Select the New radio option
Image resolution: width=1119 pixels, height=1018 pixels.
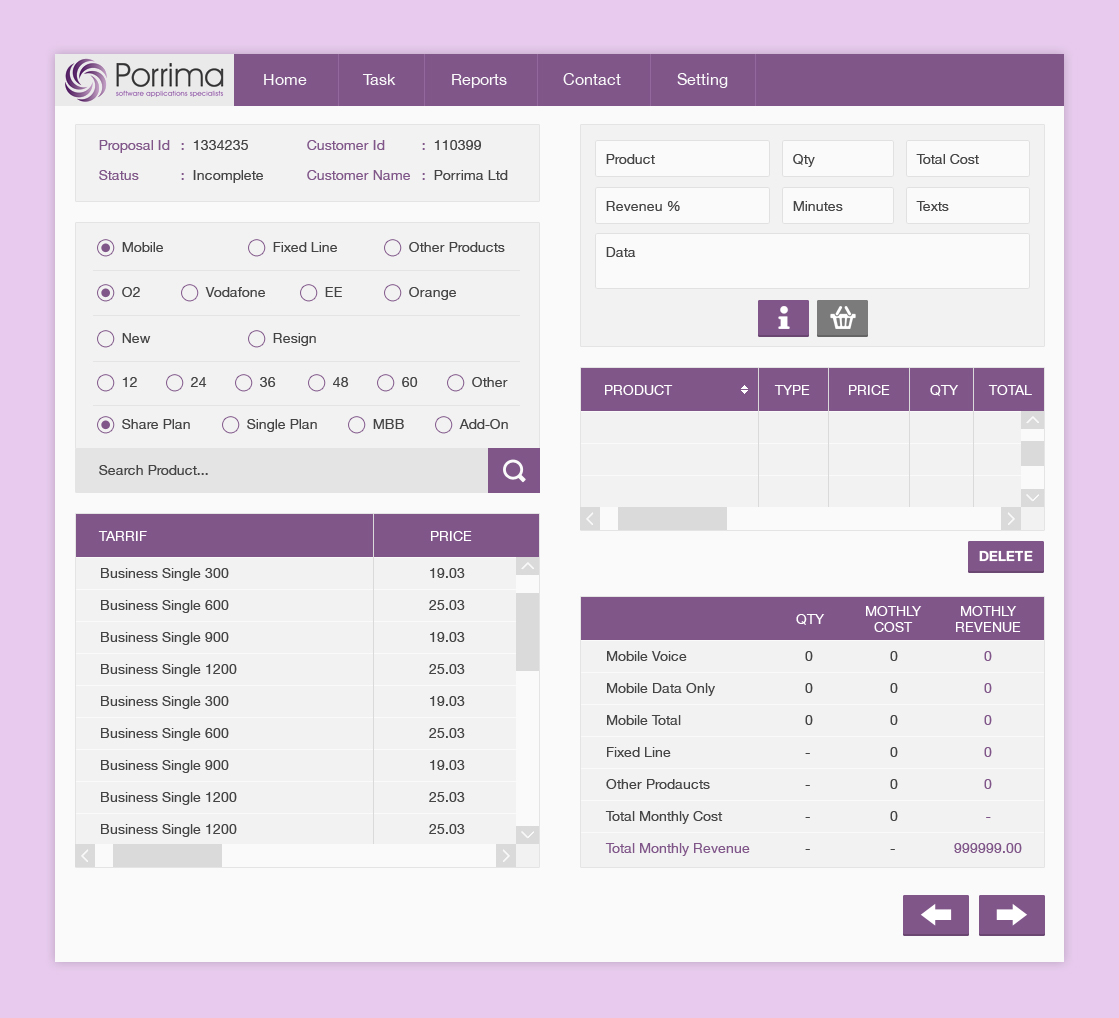pos(106,338)
